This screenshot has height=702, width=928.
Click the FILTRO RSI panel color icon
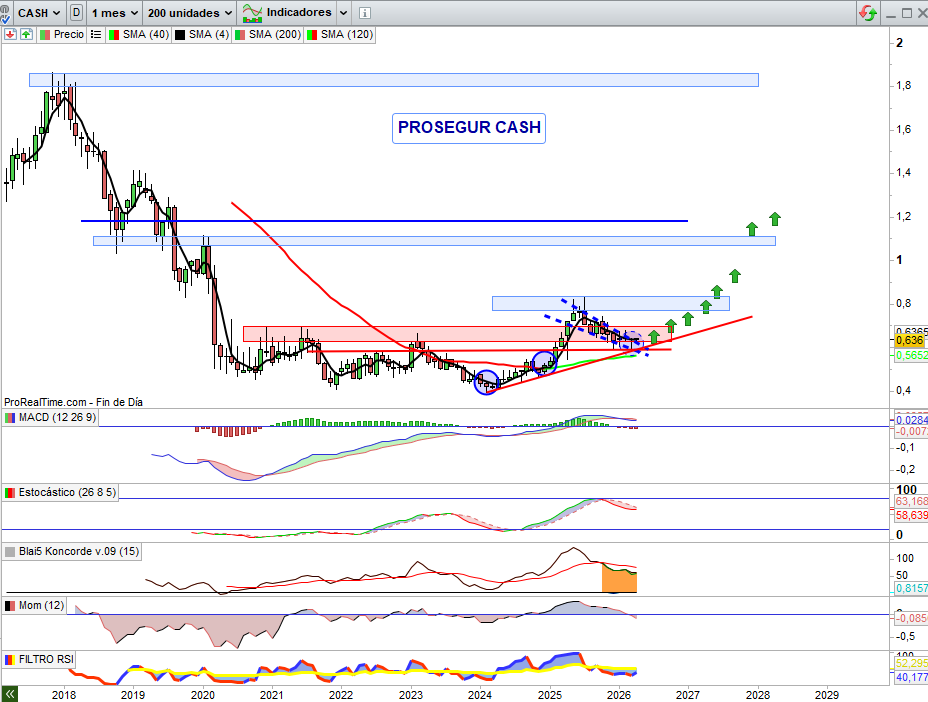click(10, 659)
